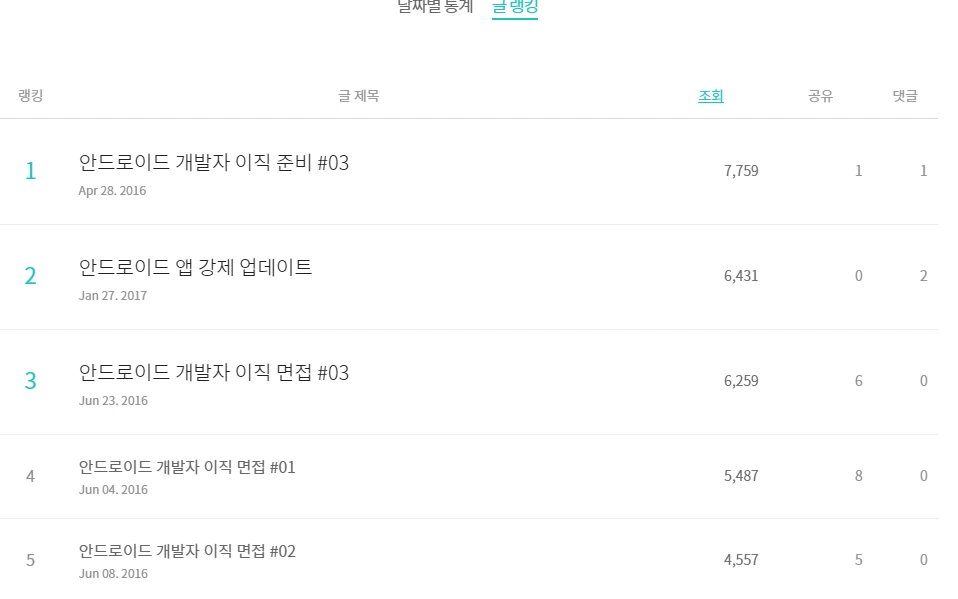Click the share count 8 on rank 4
The width and height of the screenshot is (958, 599).
coord(858,476)
